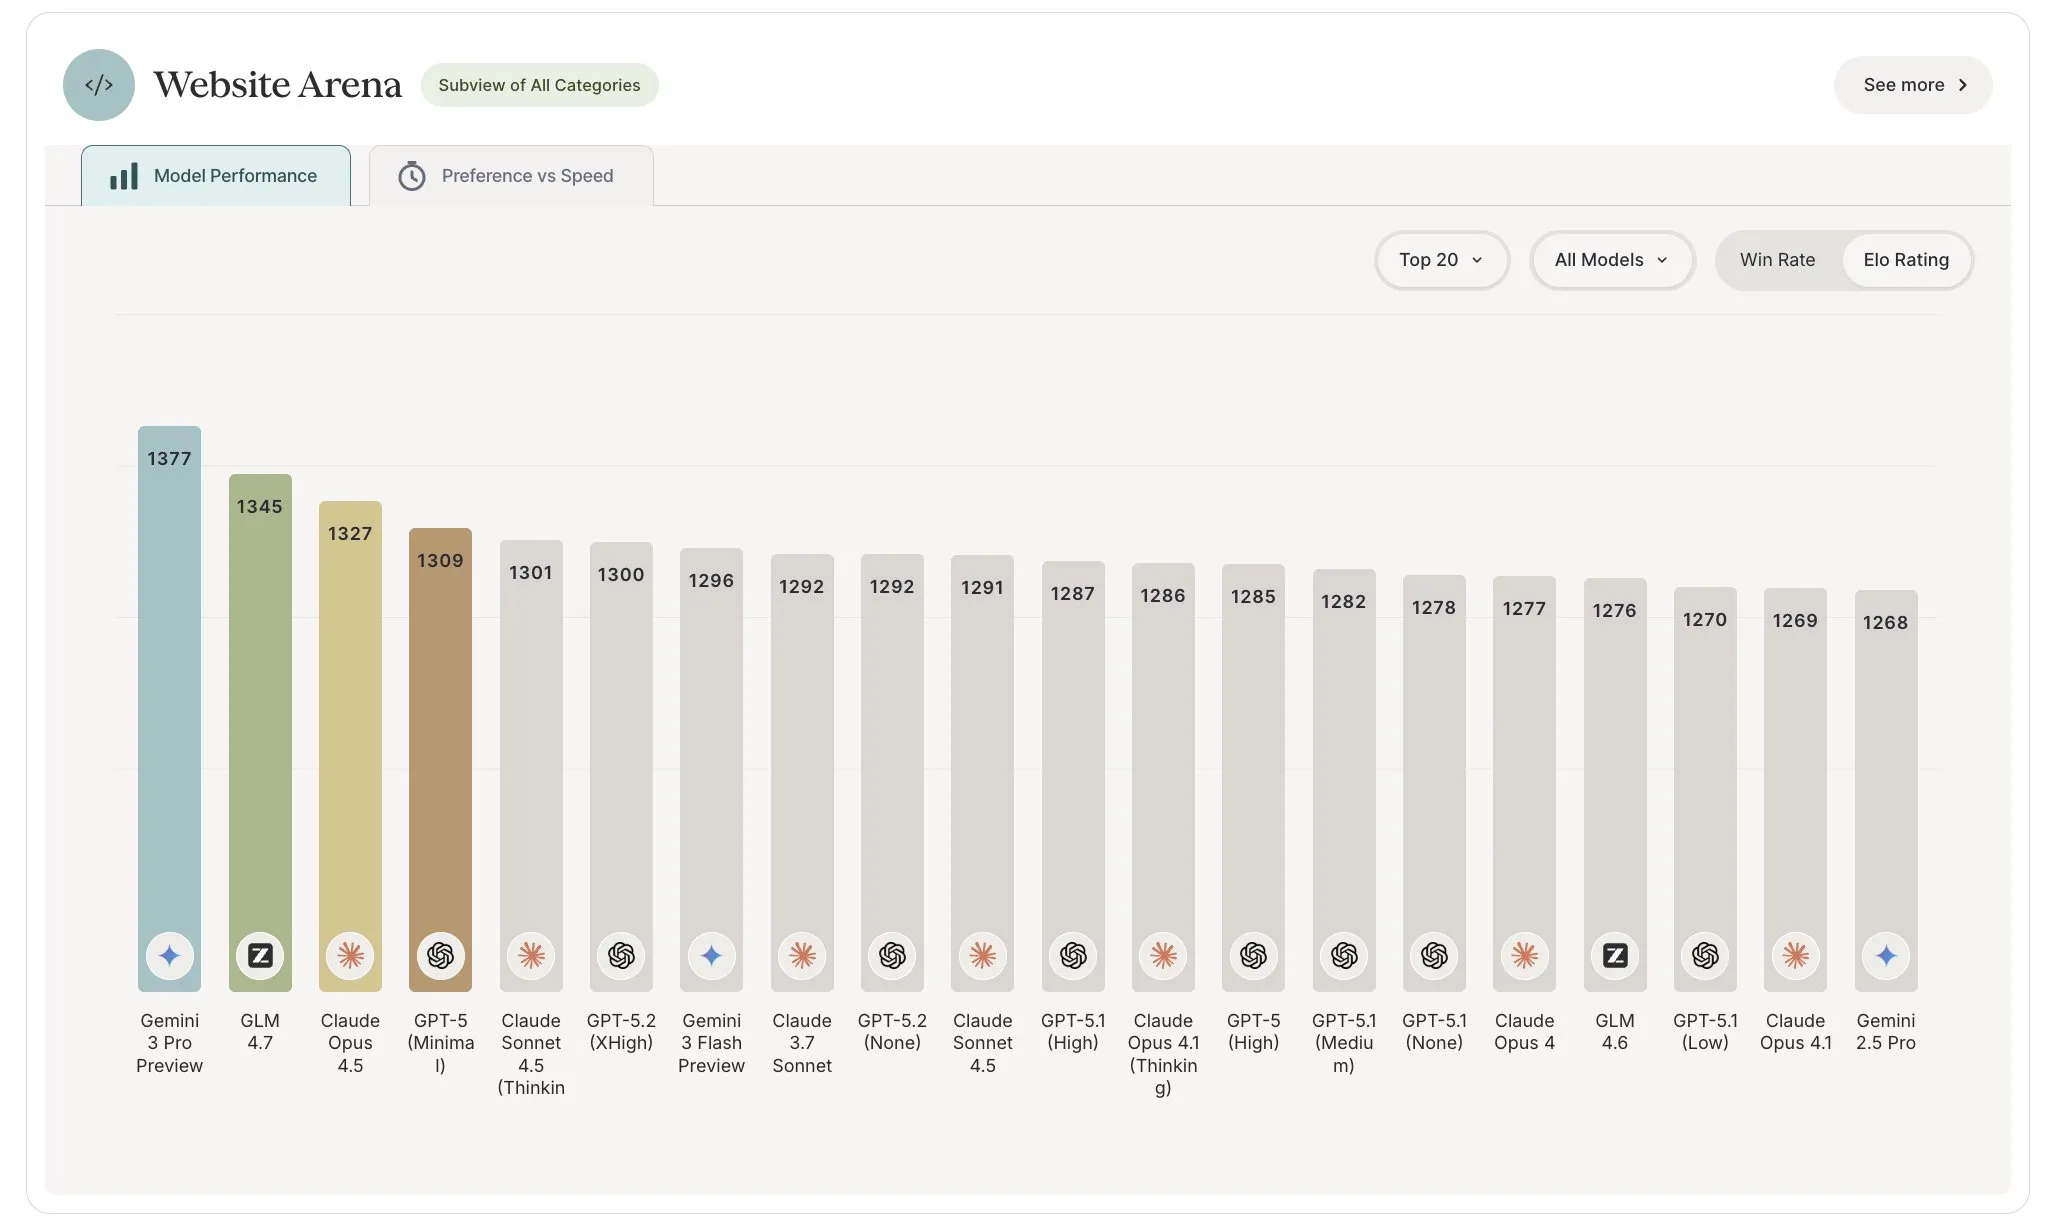Click Gemini 3 Pro Preview's sparkle icon
Image resolution: width=2062 pixels, height=1230 pixels.
[x=169, y=956]
